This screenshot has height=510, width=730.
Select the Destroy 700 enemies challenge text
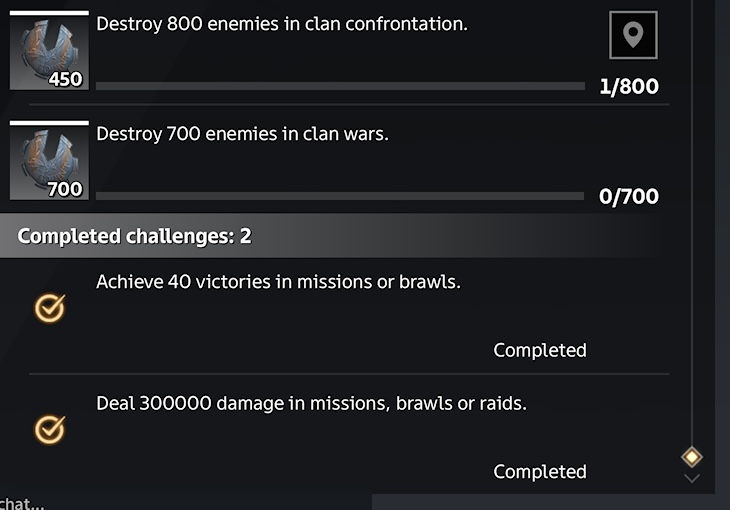coord(242,134)
